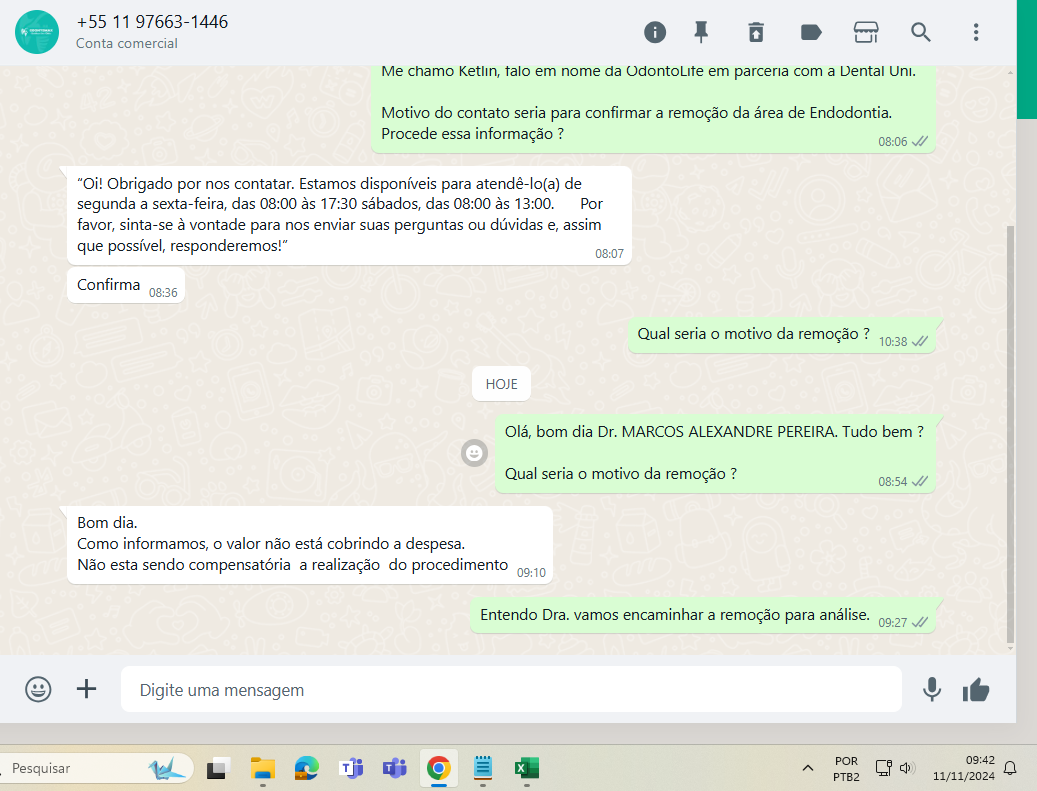Open the first Microsoft Teams taskbar icon
Screen dimensions: 1037x791
coord(351,768)
